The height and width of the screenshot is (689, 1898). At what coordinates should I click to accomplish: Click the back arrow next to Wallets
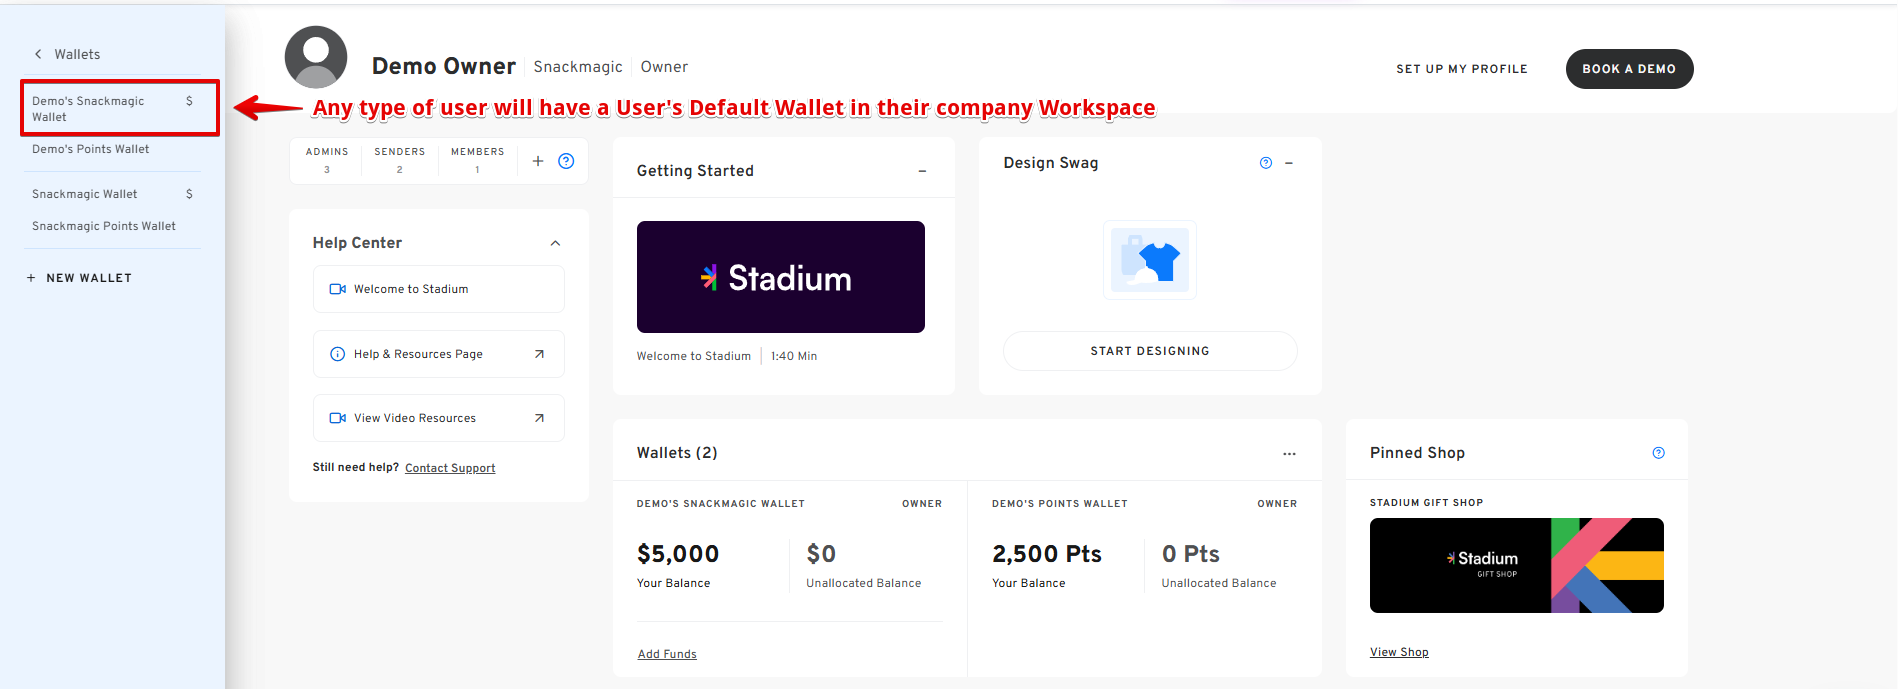coord(39,54)
